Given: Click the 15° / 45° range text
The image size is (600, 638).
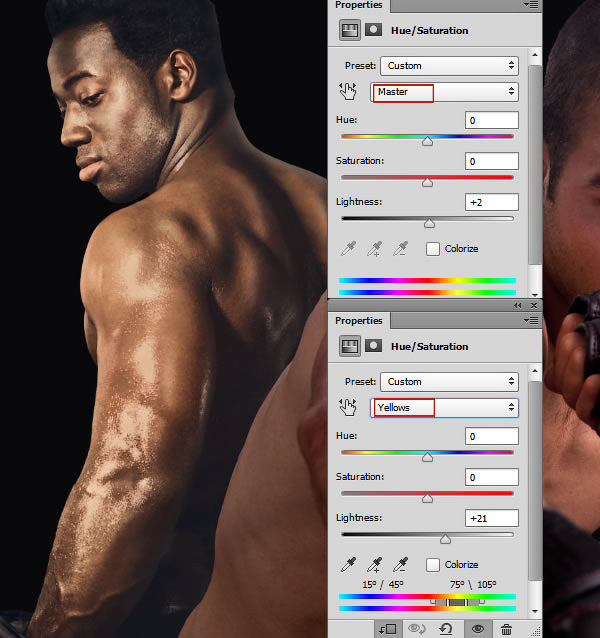Looking at the screenshot, I should coord(383,585).
